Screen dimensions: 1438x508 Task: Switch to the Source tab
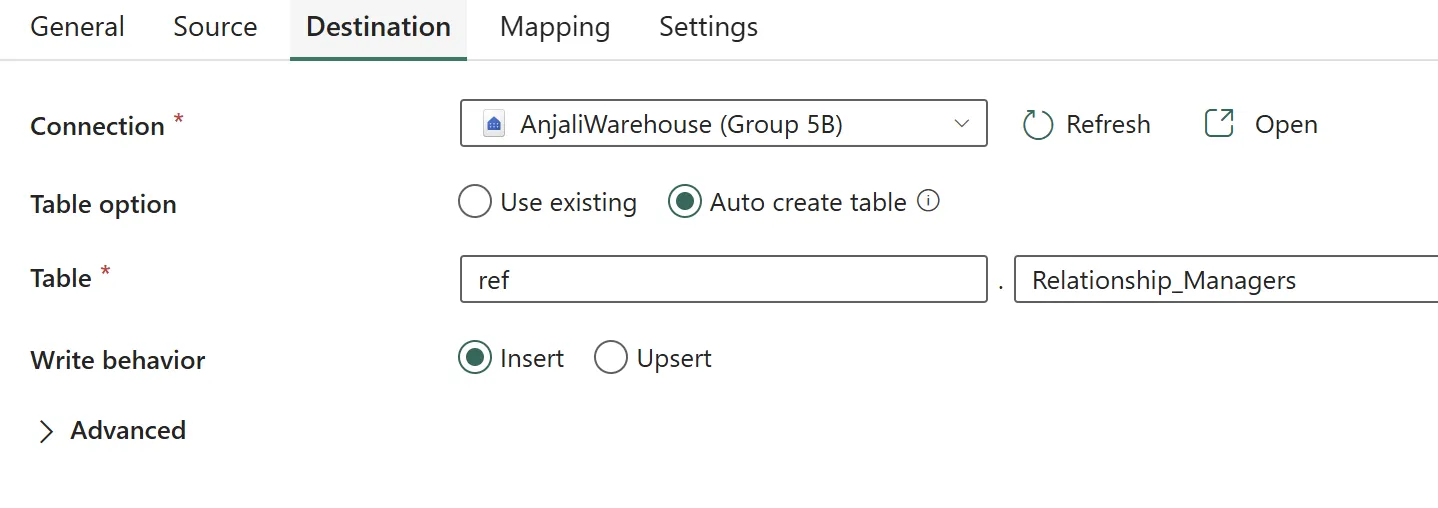[215, 27]
